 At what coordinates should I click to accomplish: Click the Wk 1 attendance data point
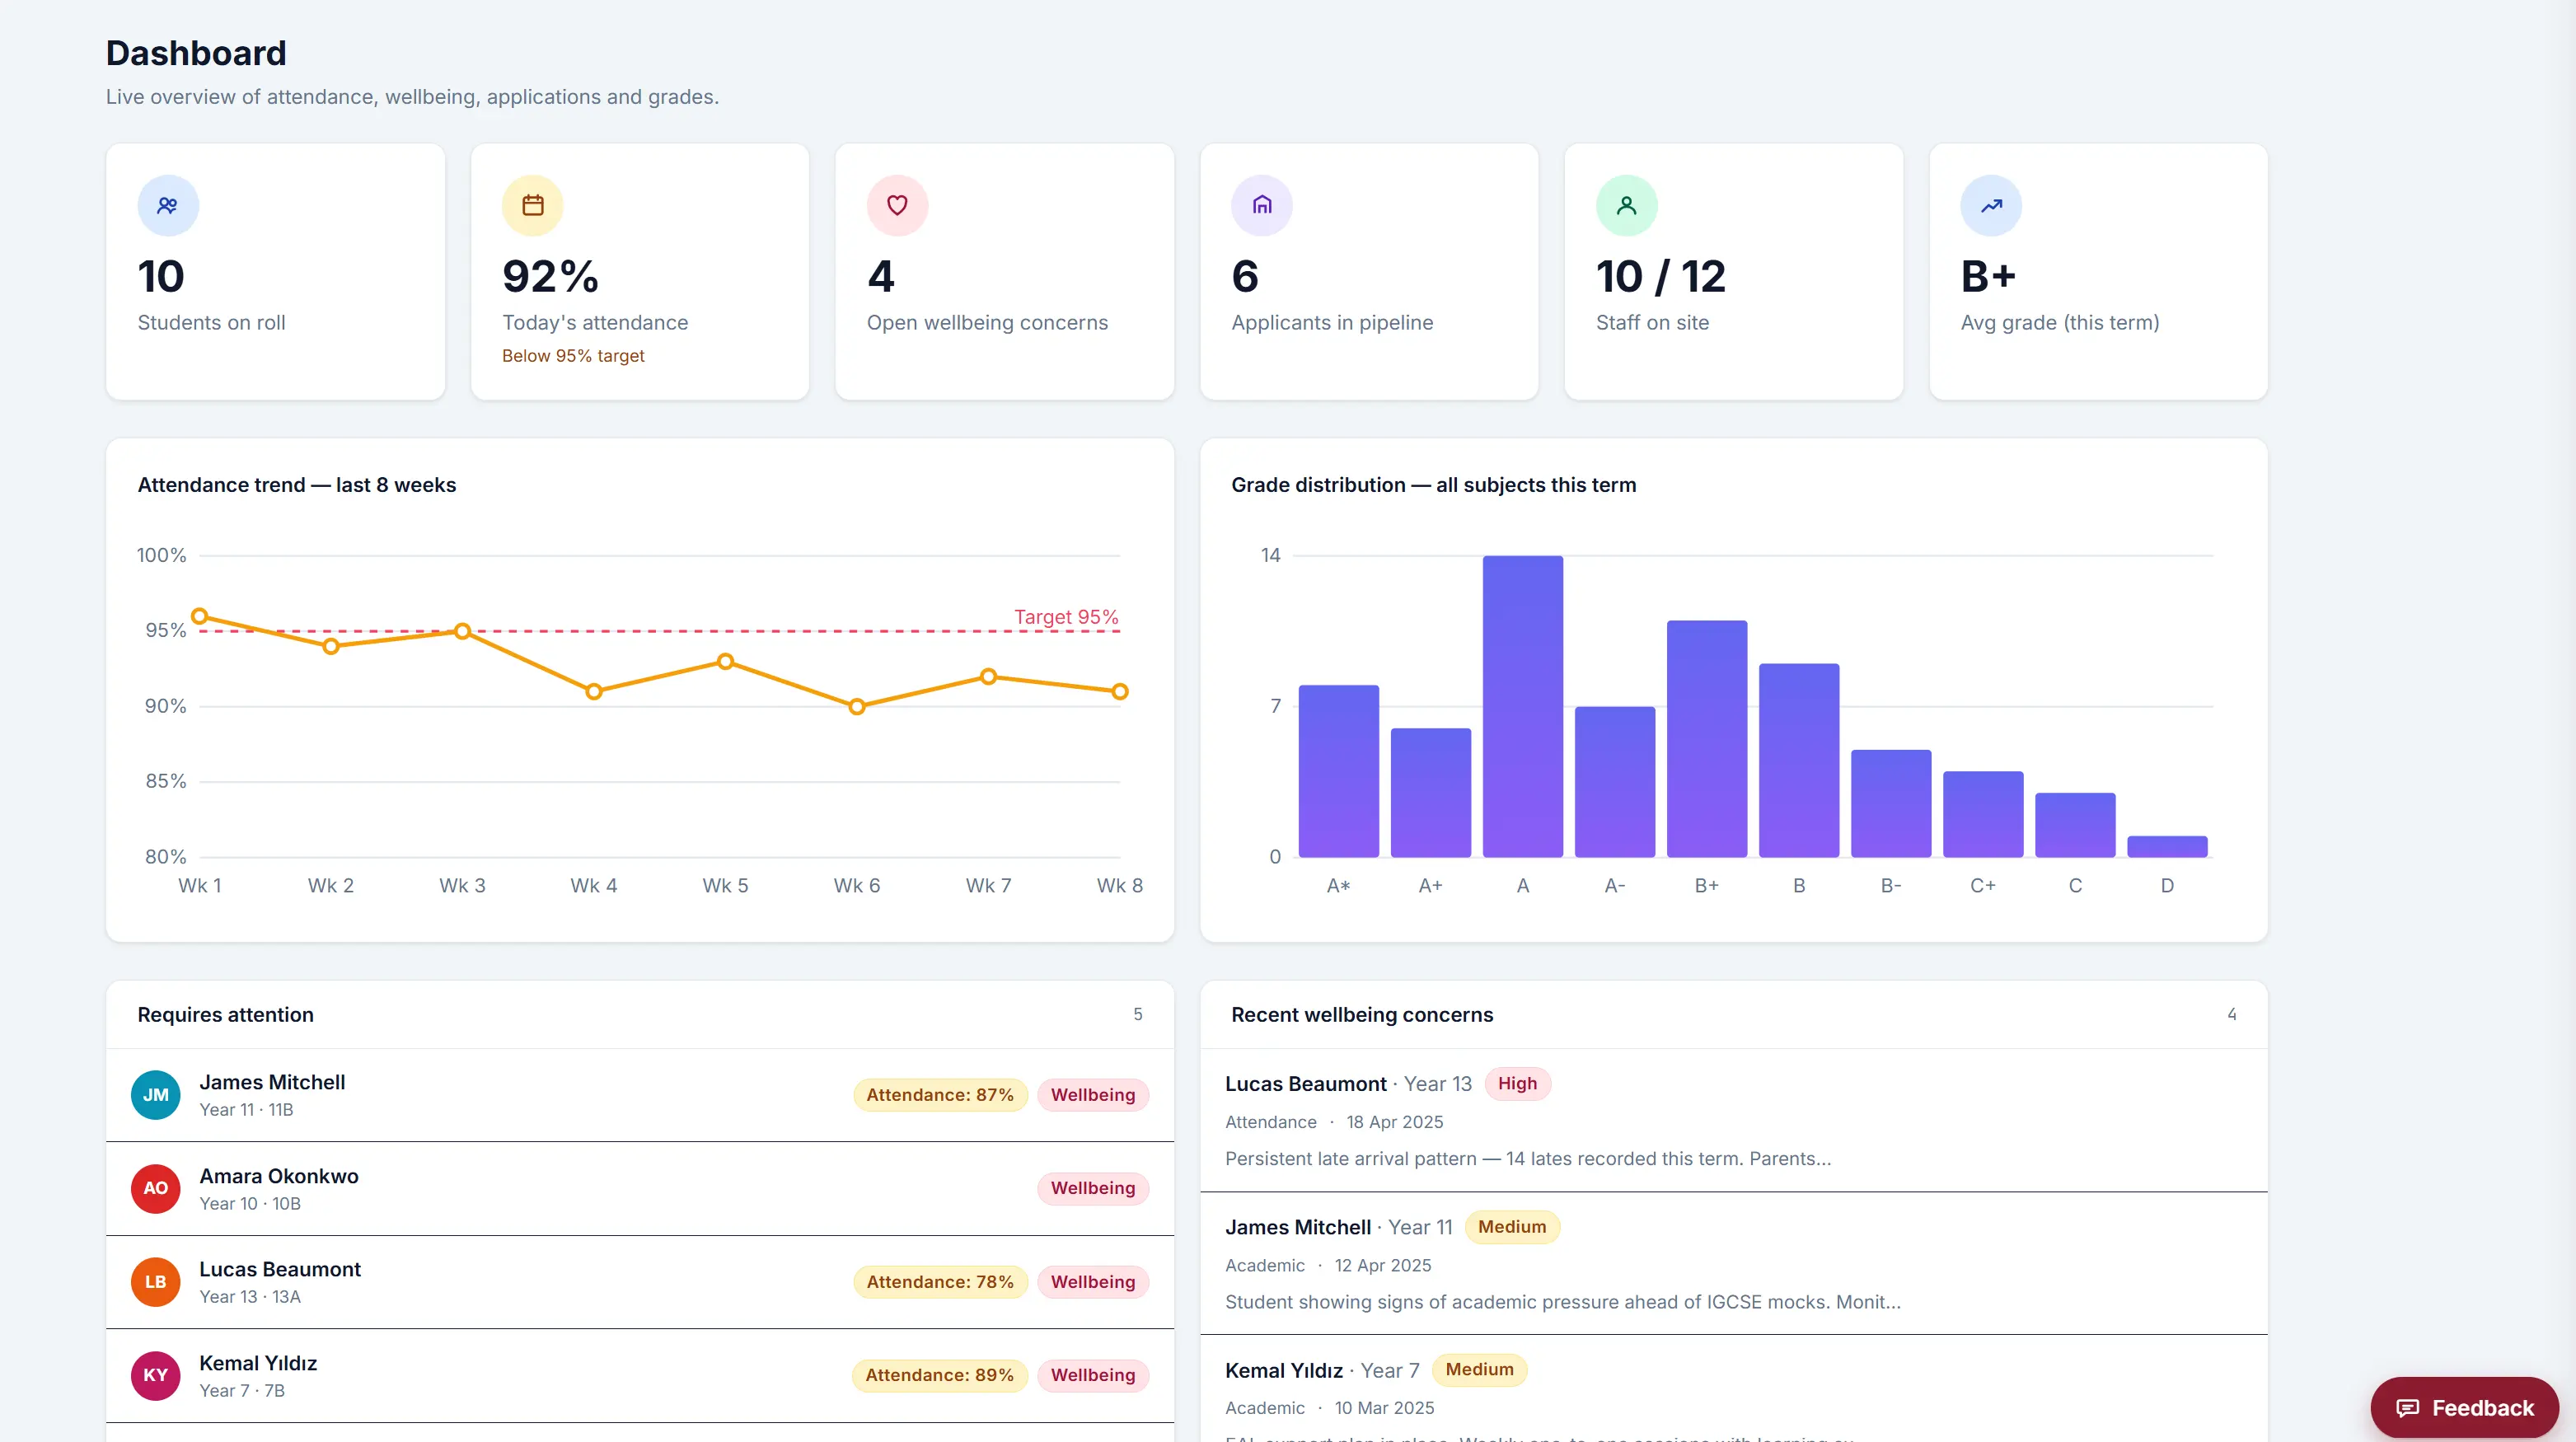pos(199,616)
